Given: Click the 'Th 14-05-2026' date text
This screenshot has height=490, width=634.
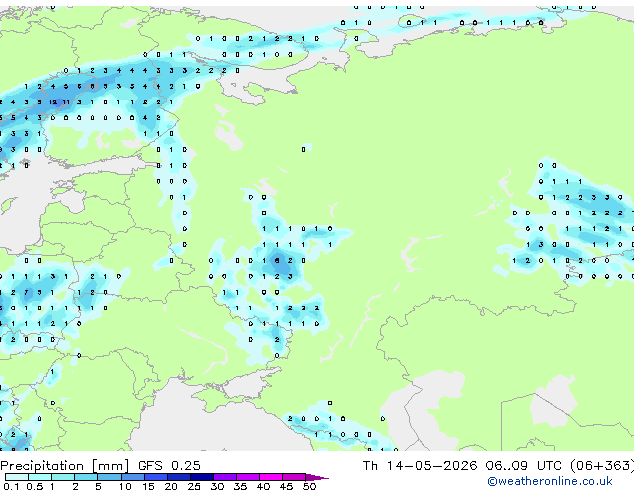Looking at the screenshot, I should tap(420, 466).
